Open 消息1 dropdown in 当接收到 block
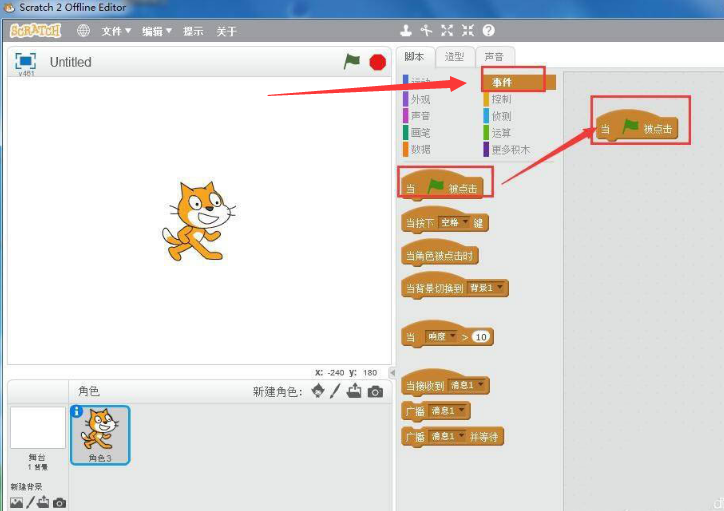Image resolution: width=724 pixels, height=511 pixels. (467, 385)
